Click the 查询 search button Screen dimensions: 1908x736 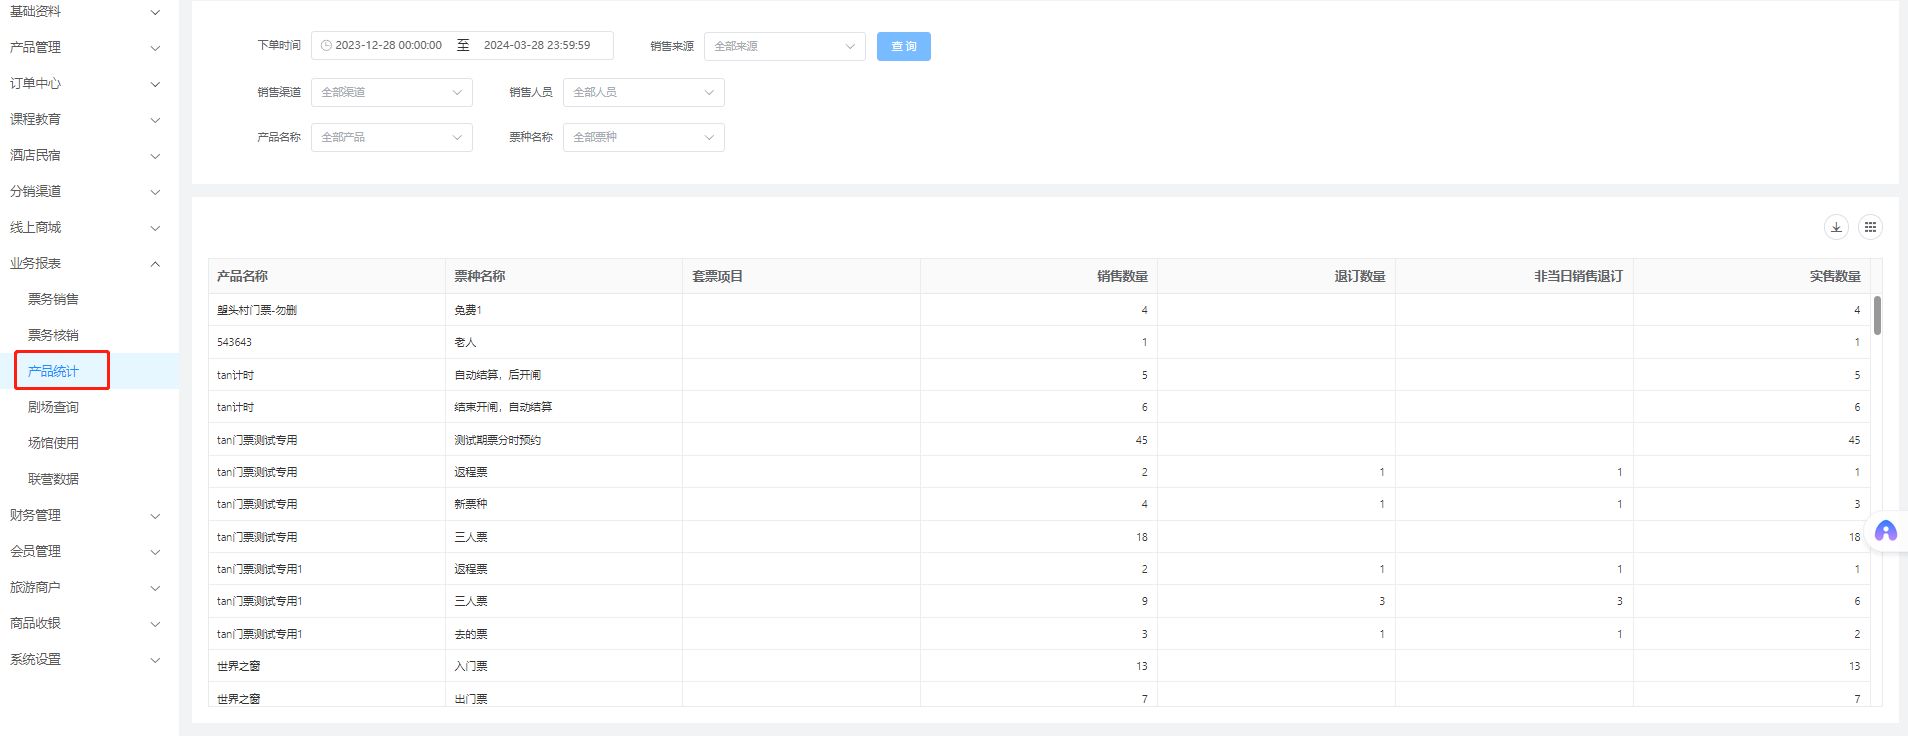coord(903,46)
